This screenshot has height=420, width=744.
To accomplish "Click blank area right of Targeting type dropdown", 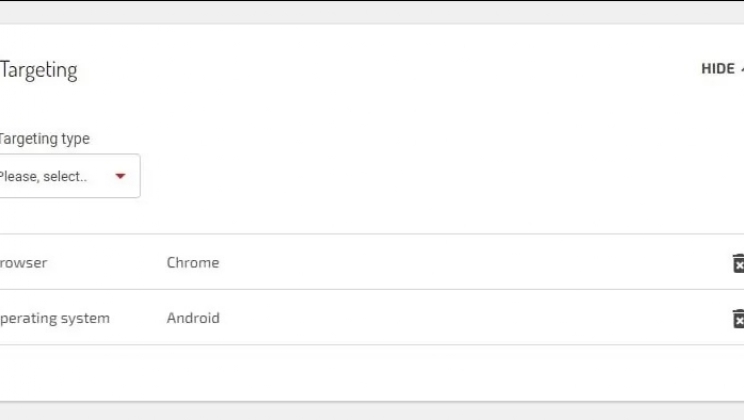I will [400, 176].
